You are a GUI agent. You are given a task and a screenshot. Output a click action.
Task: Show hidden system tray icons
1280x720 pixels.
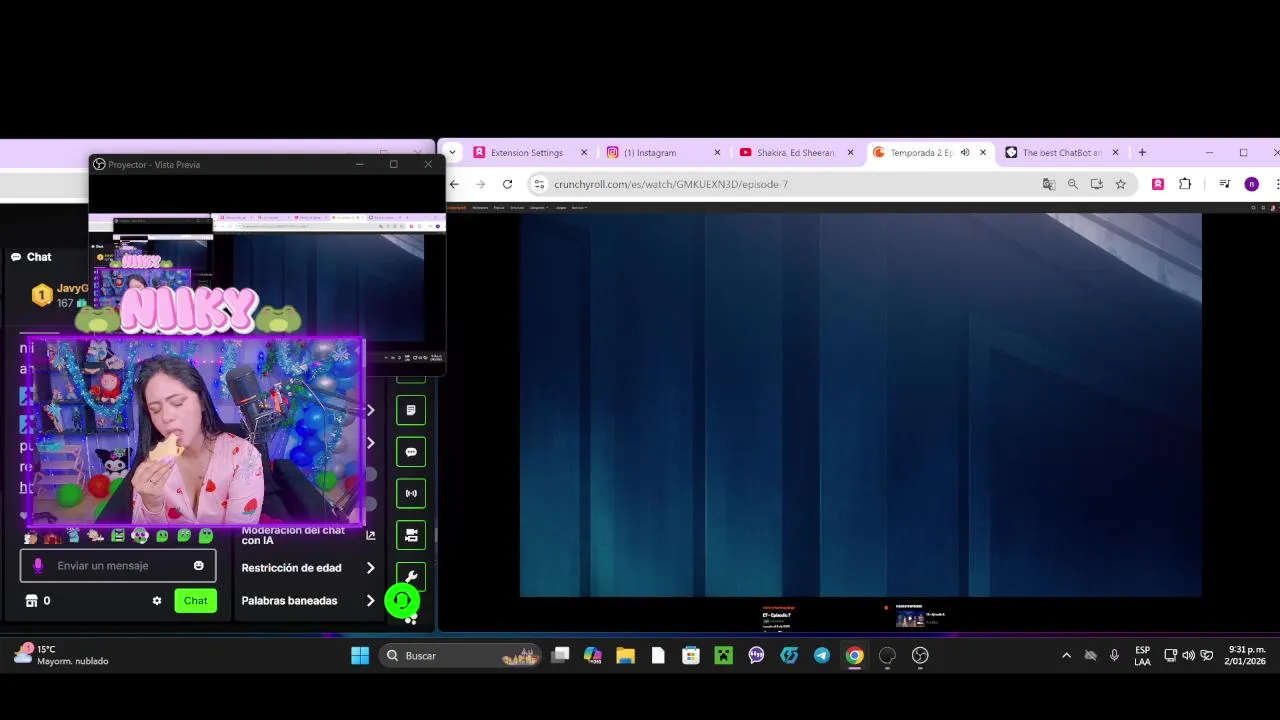pos(1066,656)
